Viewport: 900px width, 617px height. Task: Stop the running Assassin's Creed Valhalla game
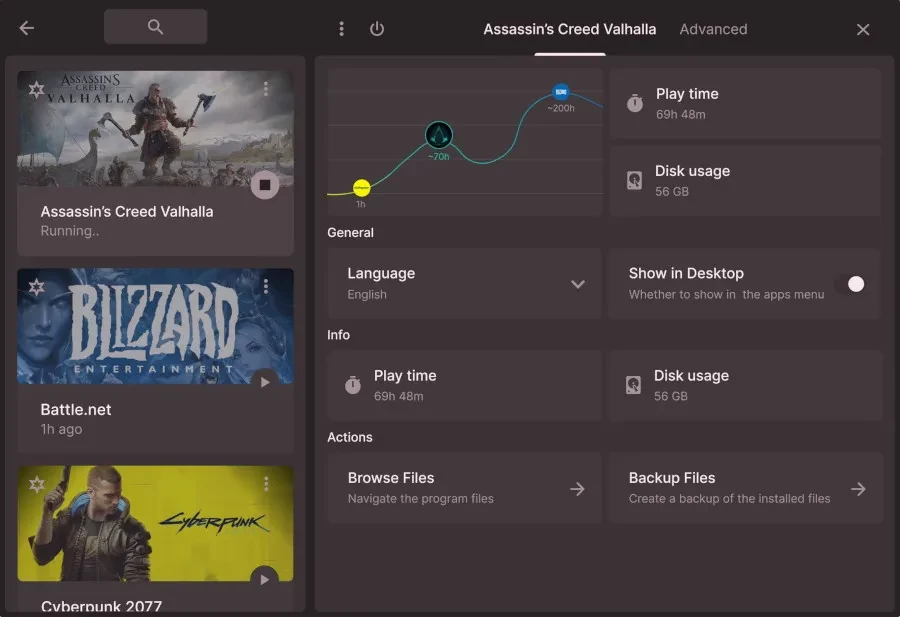pyautogui.click(x=264, y=184)
